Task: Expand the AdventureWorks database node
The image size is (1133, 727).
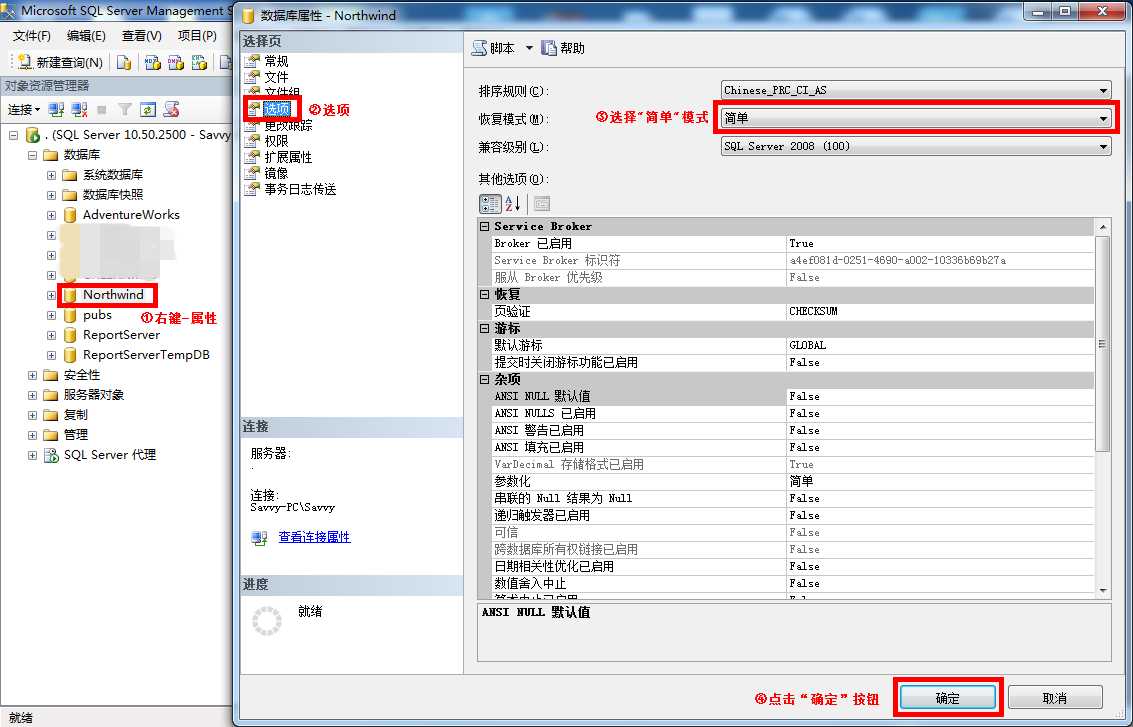Action: point(51,215)
